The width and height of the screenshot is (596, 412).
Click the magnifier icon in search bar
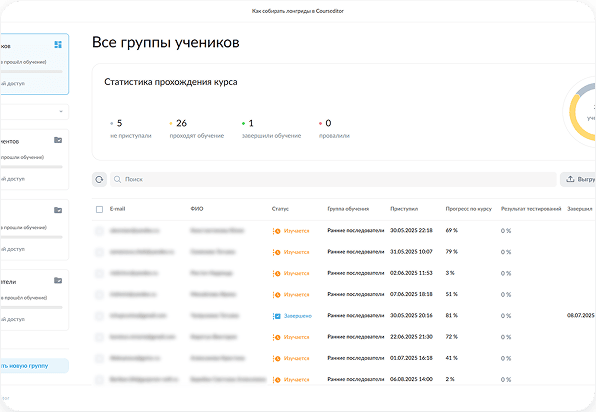click(x=117, y=179)
